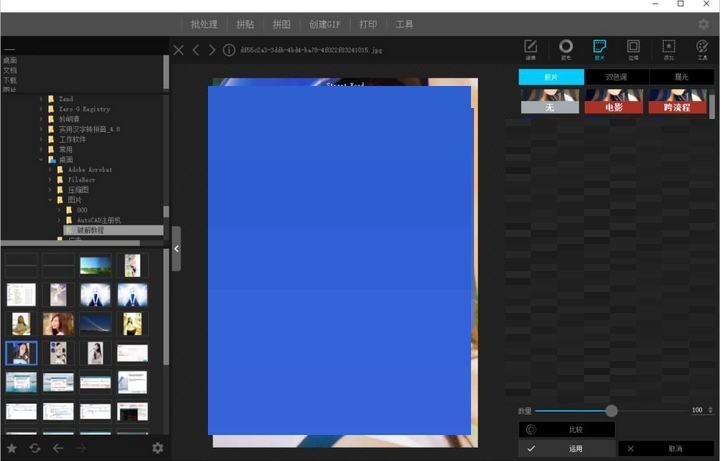The height and width of the screenshot is (461, 723).
Task: Apply the 跨流程 cross-process preset
Action: click(x=677, y=101)
